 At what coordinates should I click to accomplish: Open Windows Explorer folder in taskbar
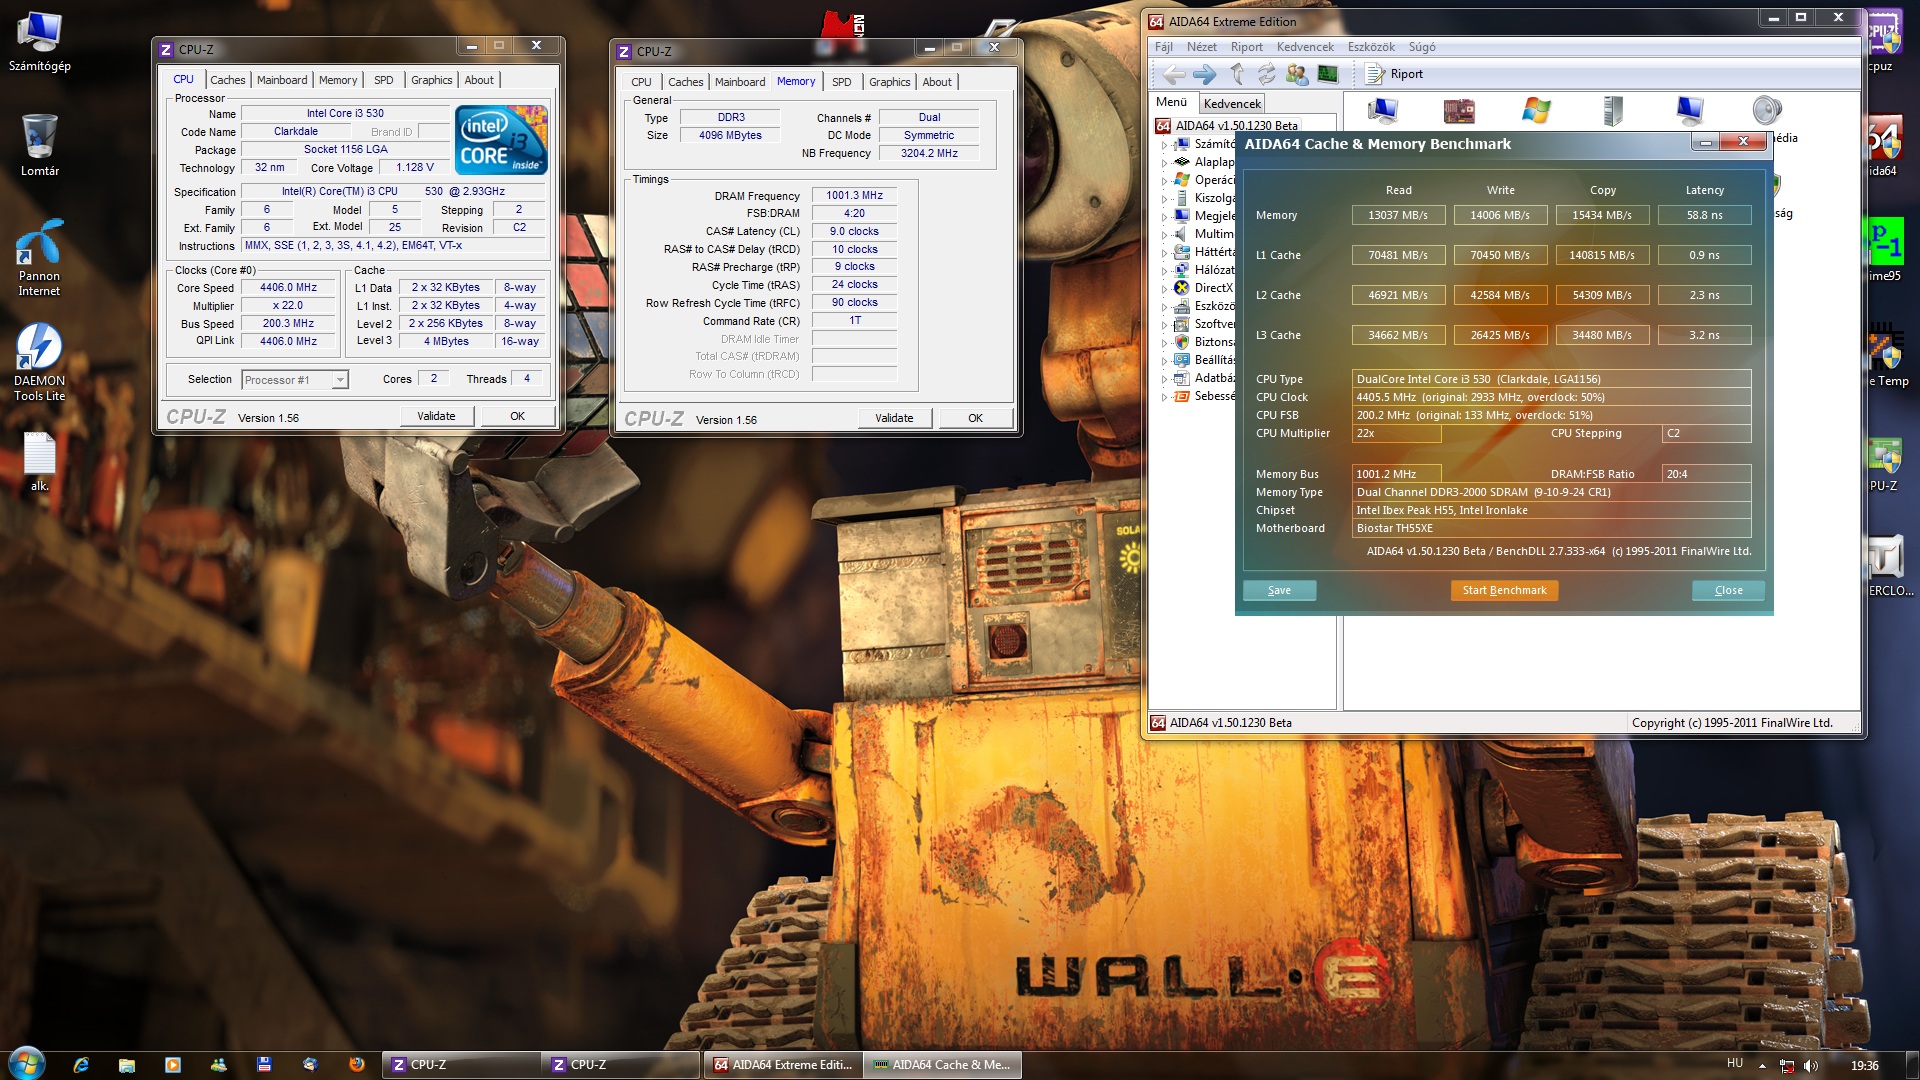[127, 1065]
